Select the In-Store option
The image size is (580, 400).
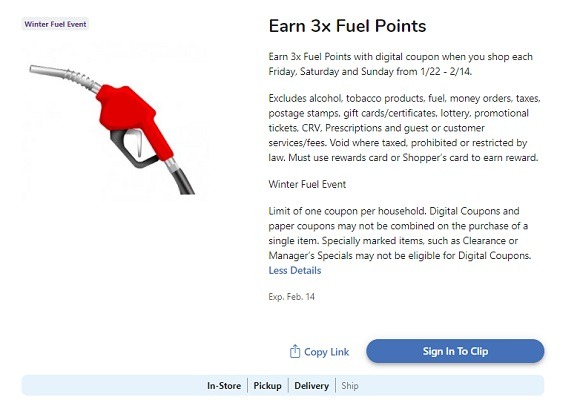[x=224, y=386]
